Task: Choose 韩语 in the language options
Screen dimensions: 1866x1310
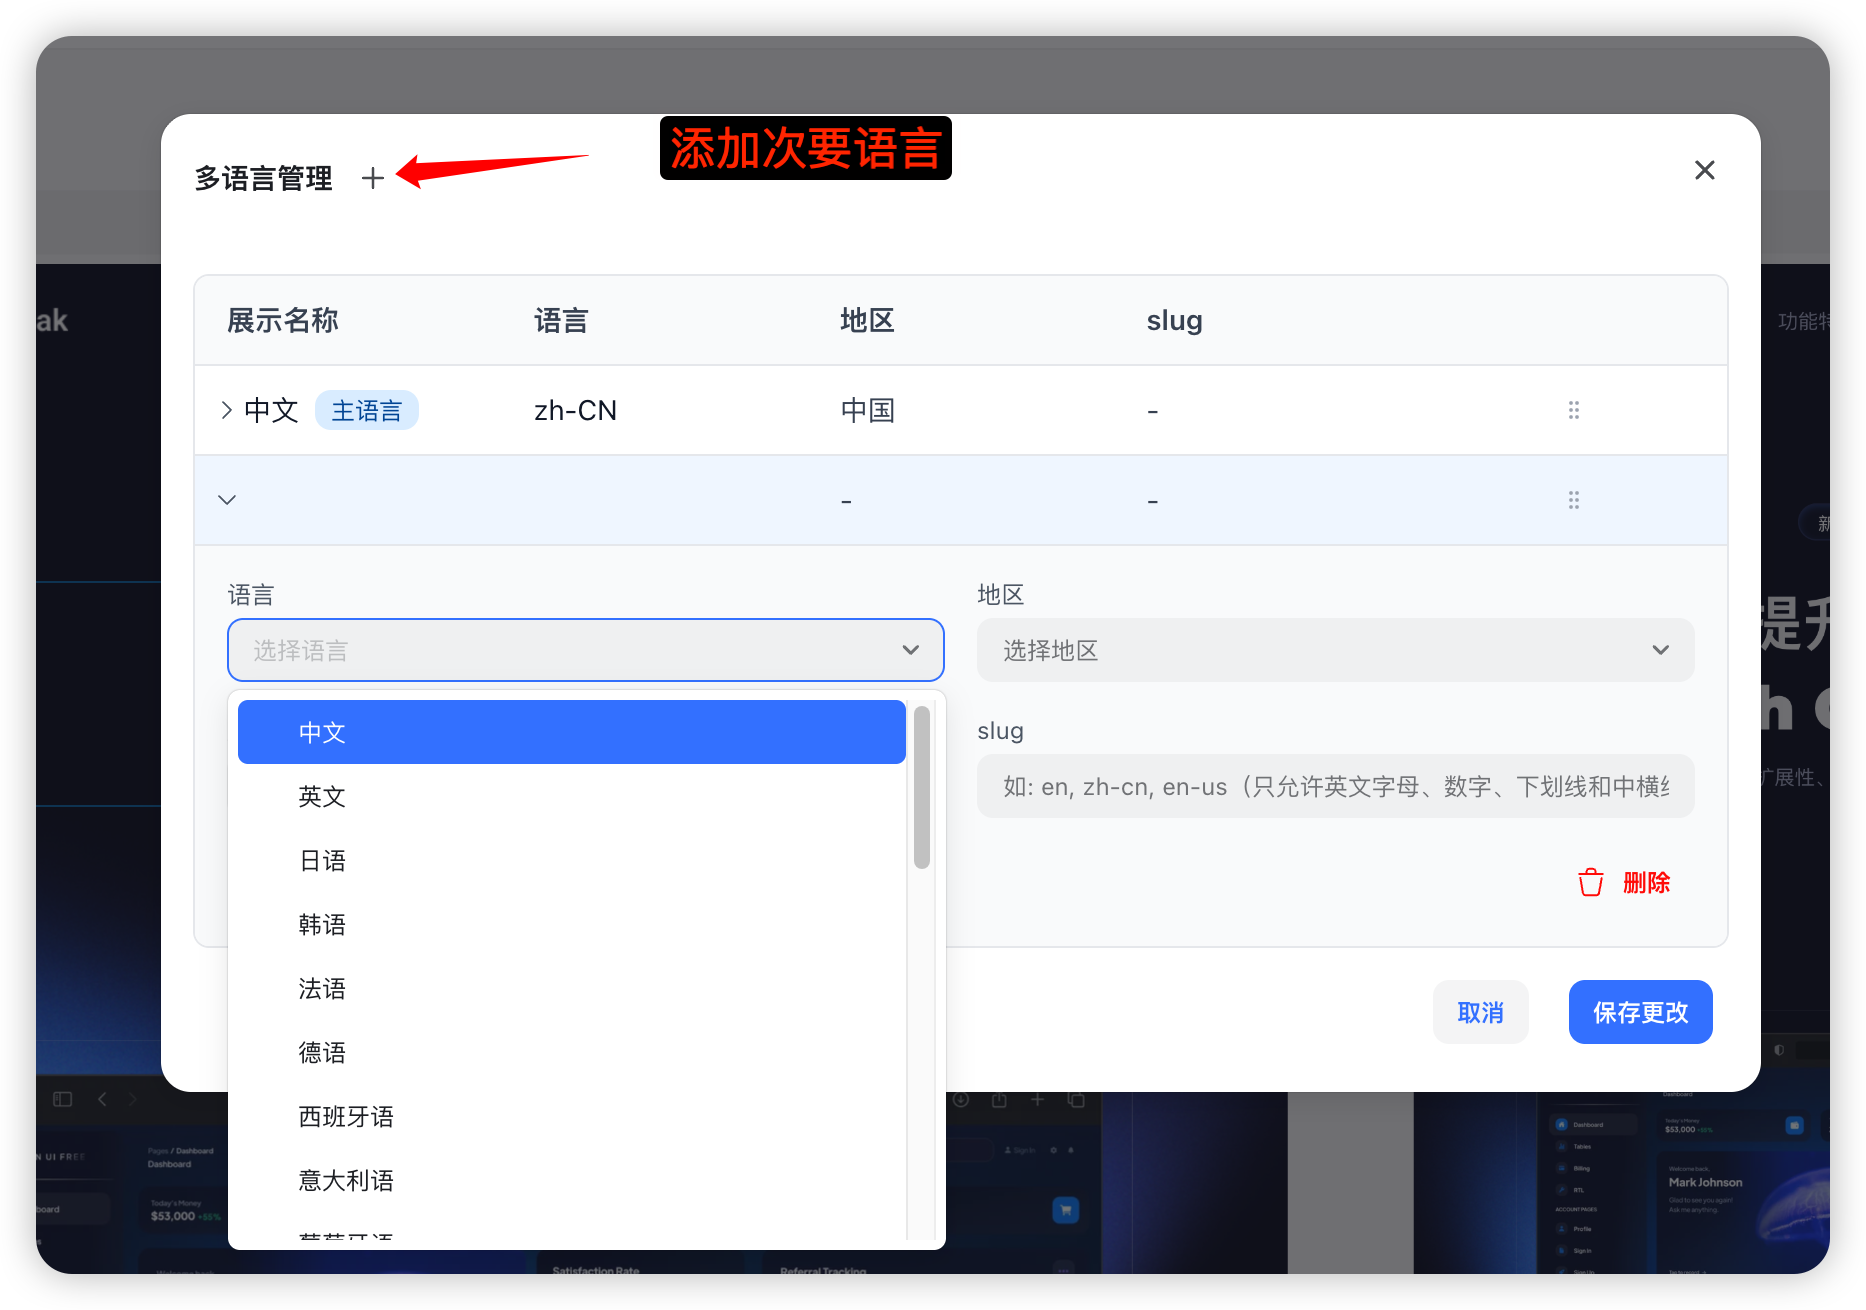Action: coord(570,924)
